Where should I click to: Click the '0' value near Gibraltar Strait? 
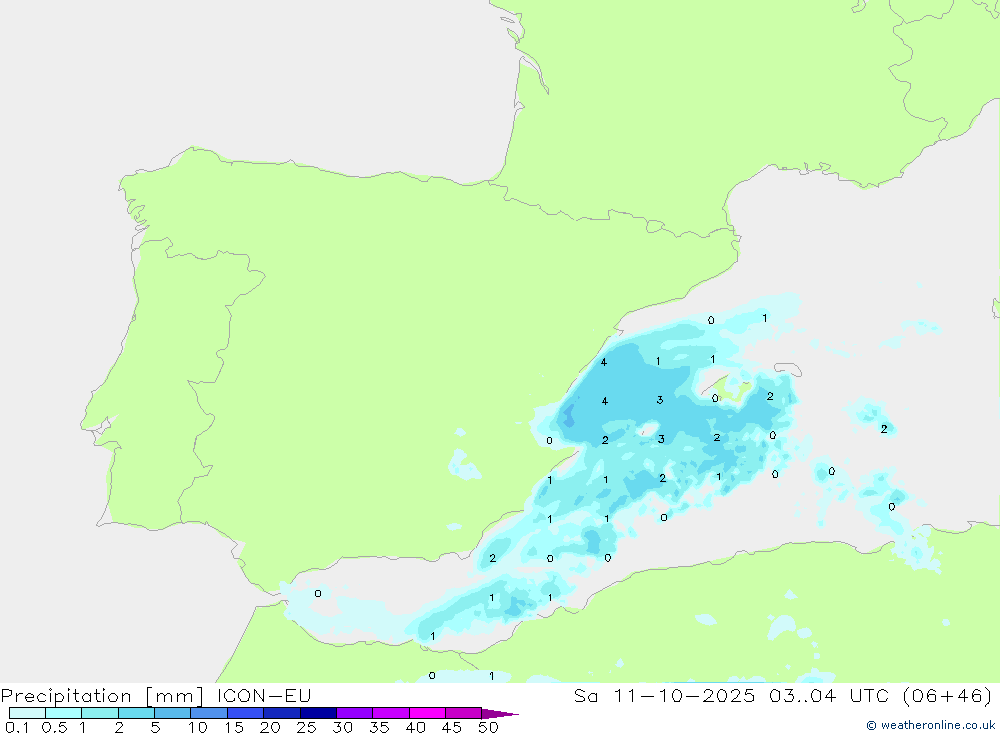(318, 594)
